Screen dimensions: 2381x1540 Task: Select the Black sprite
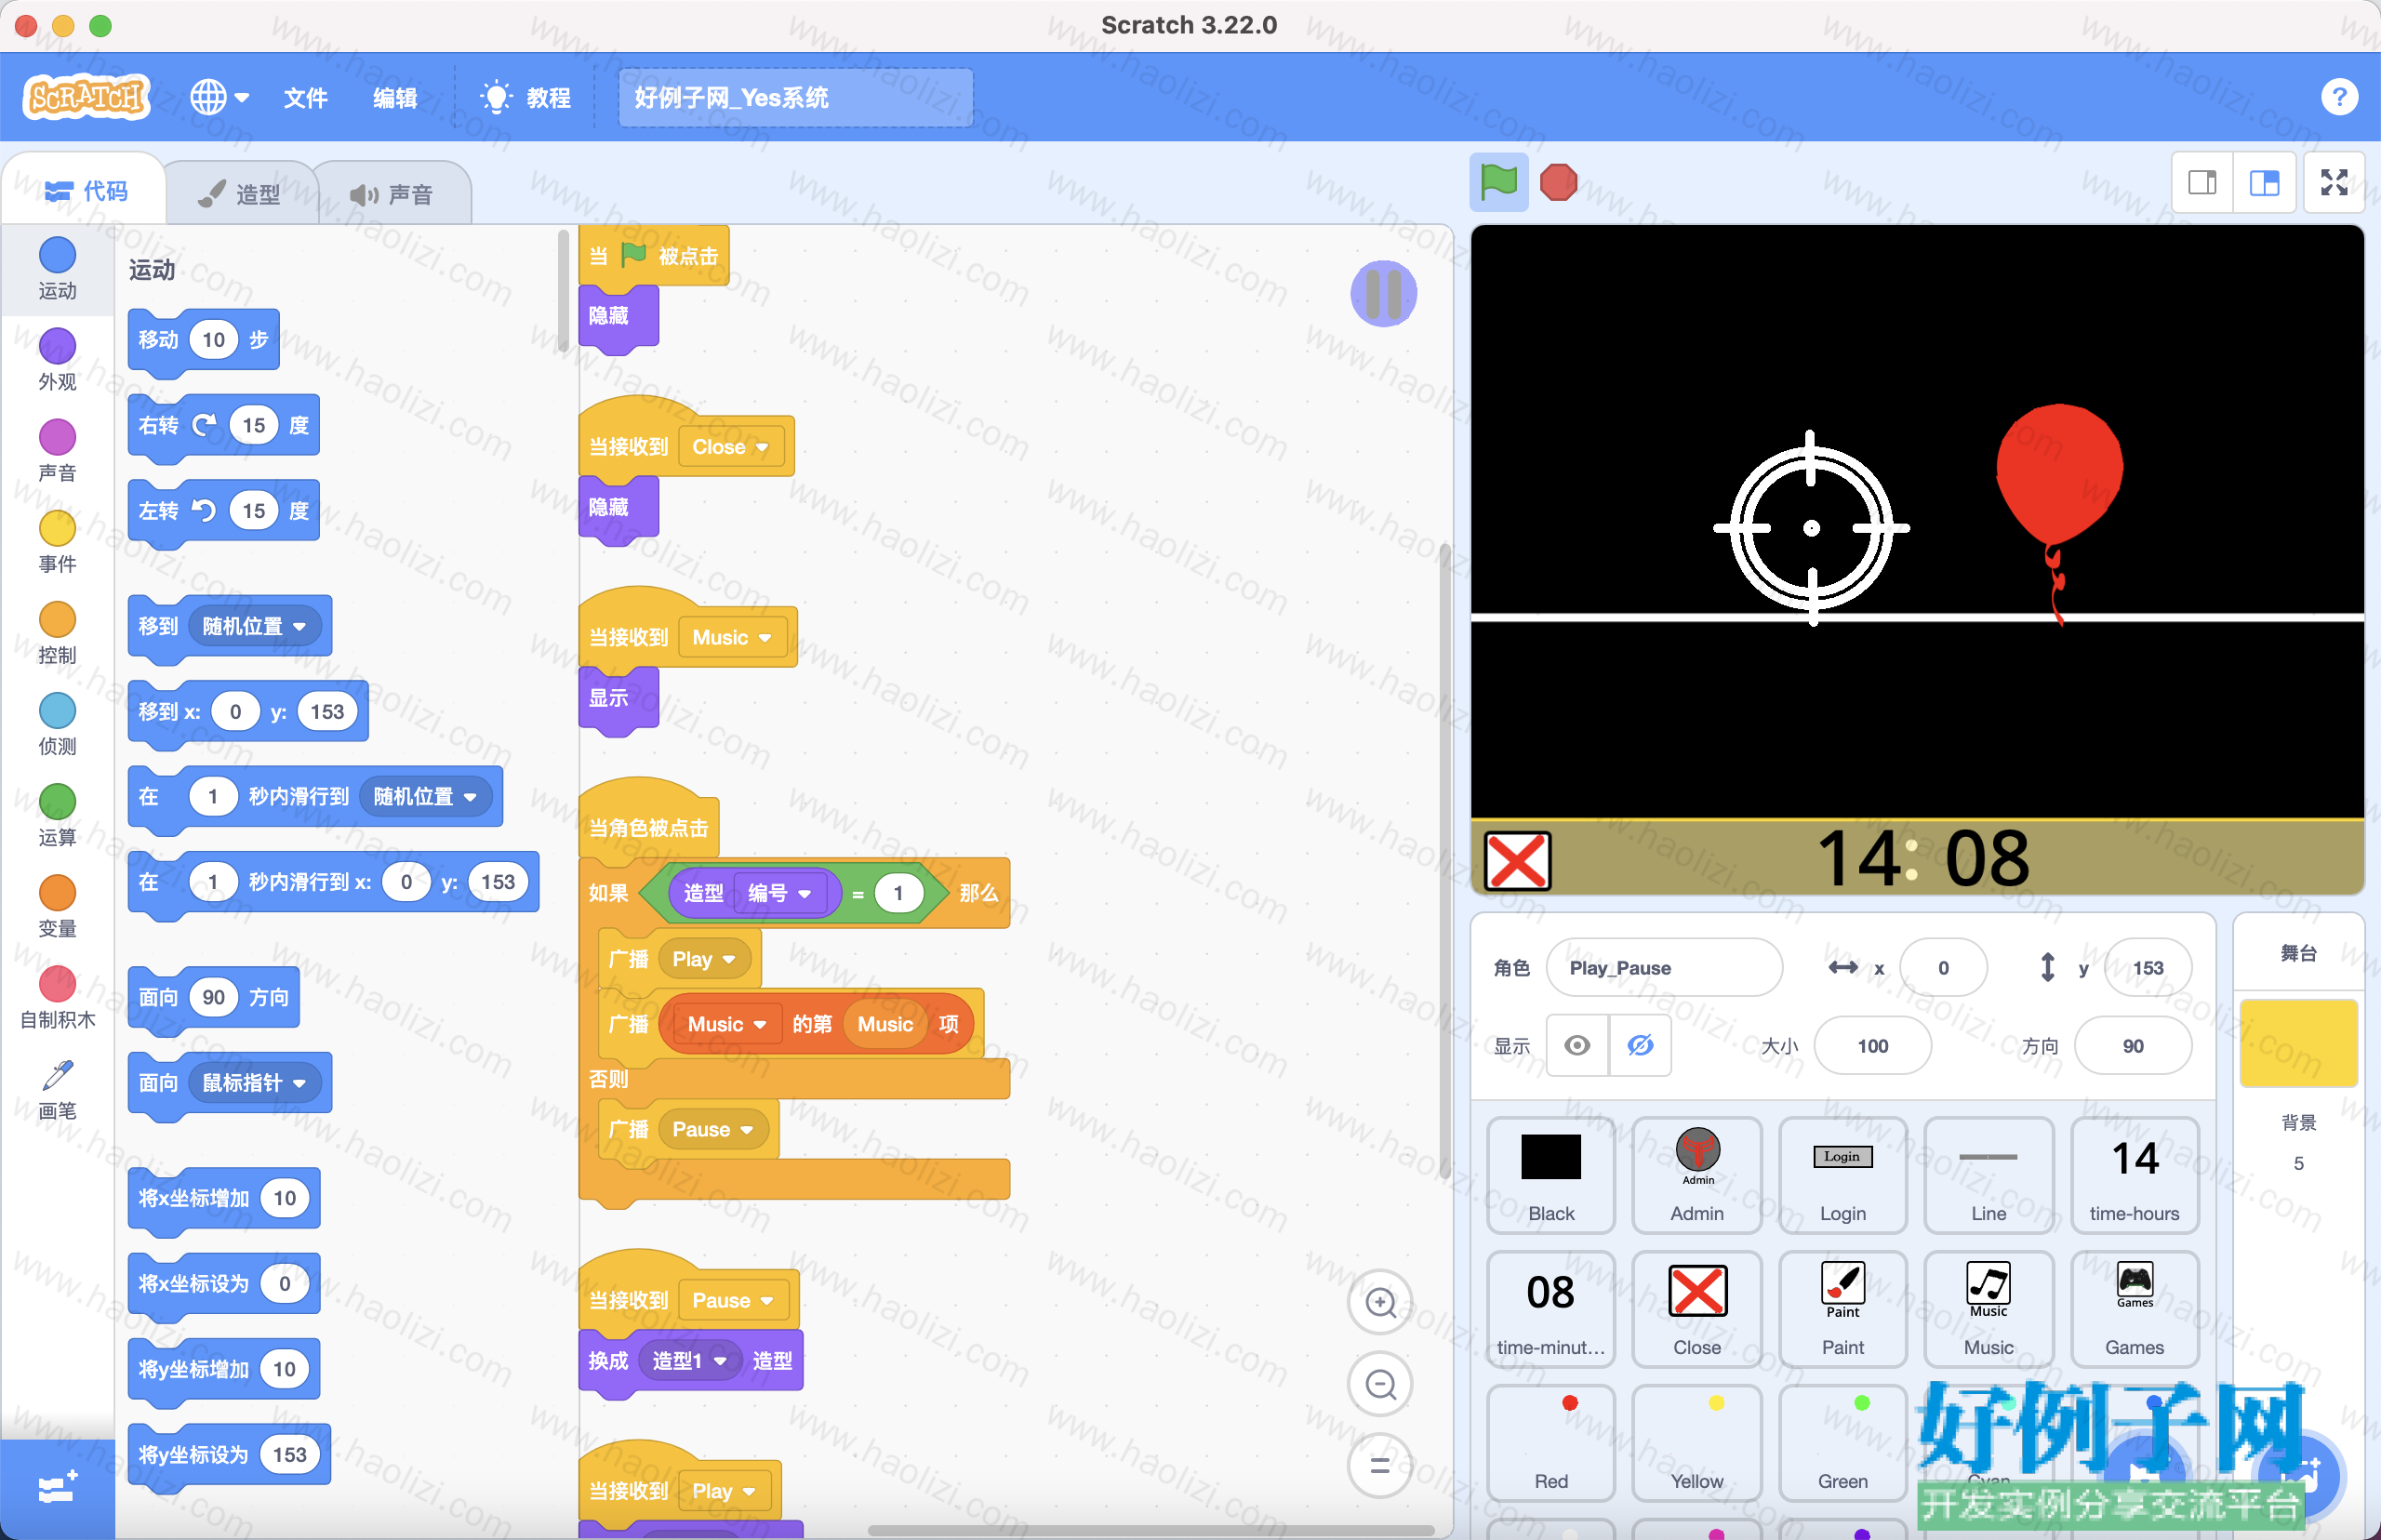point(1550,1175)
